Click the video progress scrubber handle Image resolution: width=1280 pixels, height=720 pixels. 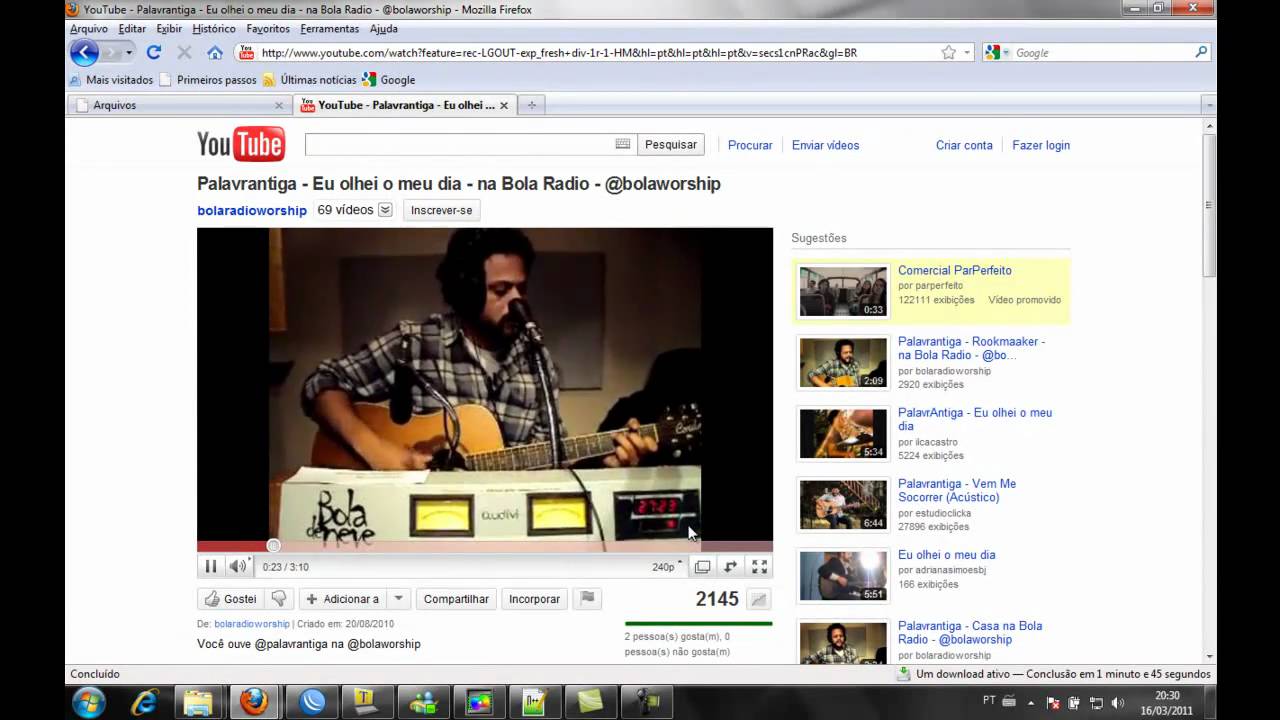coord(273,545)
